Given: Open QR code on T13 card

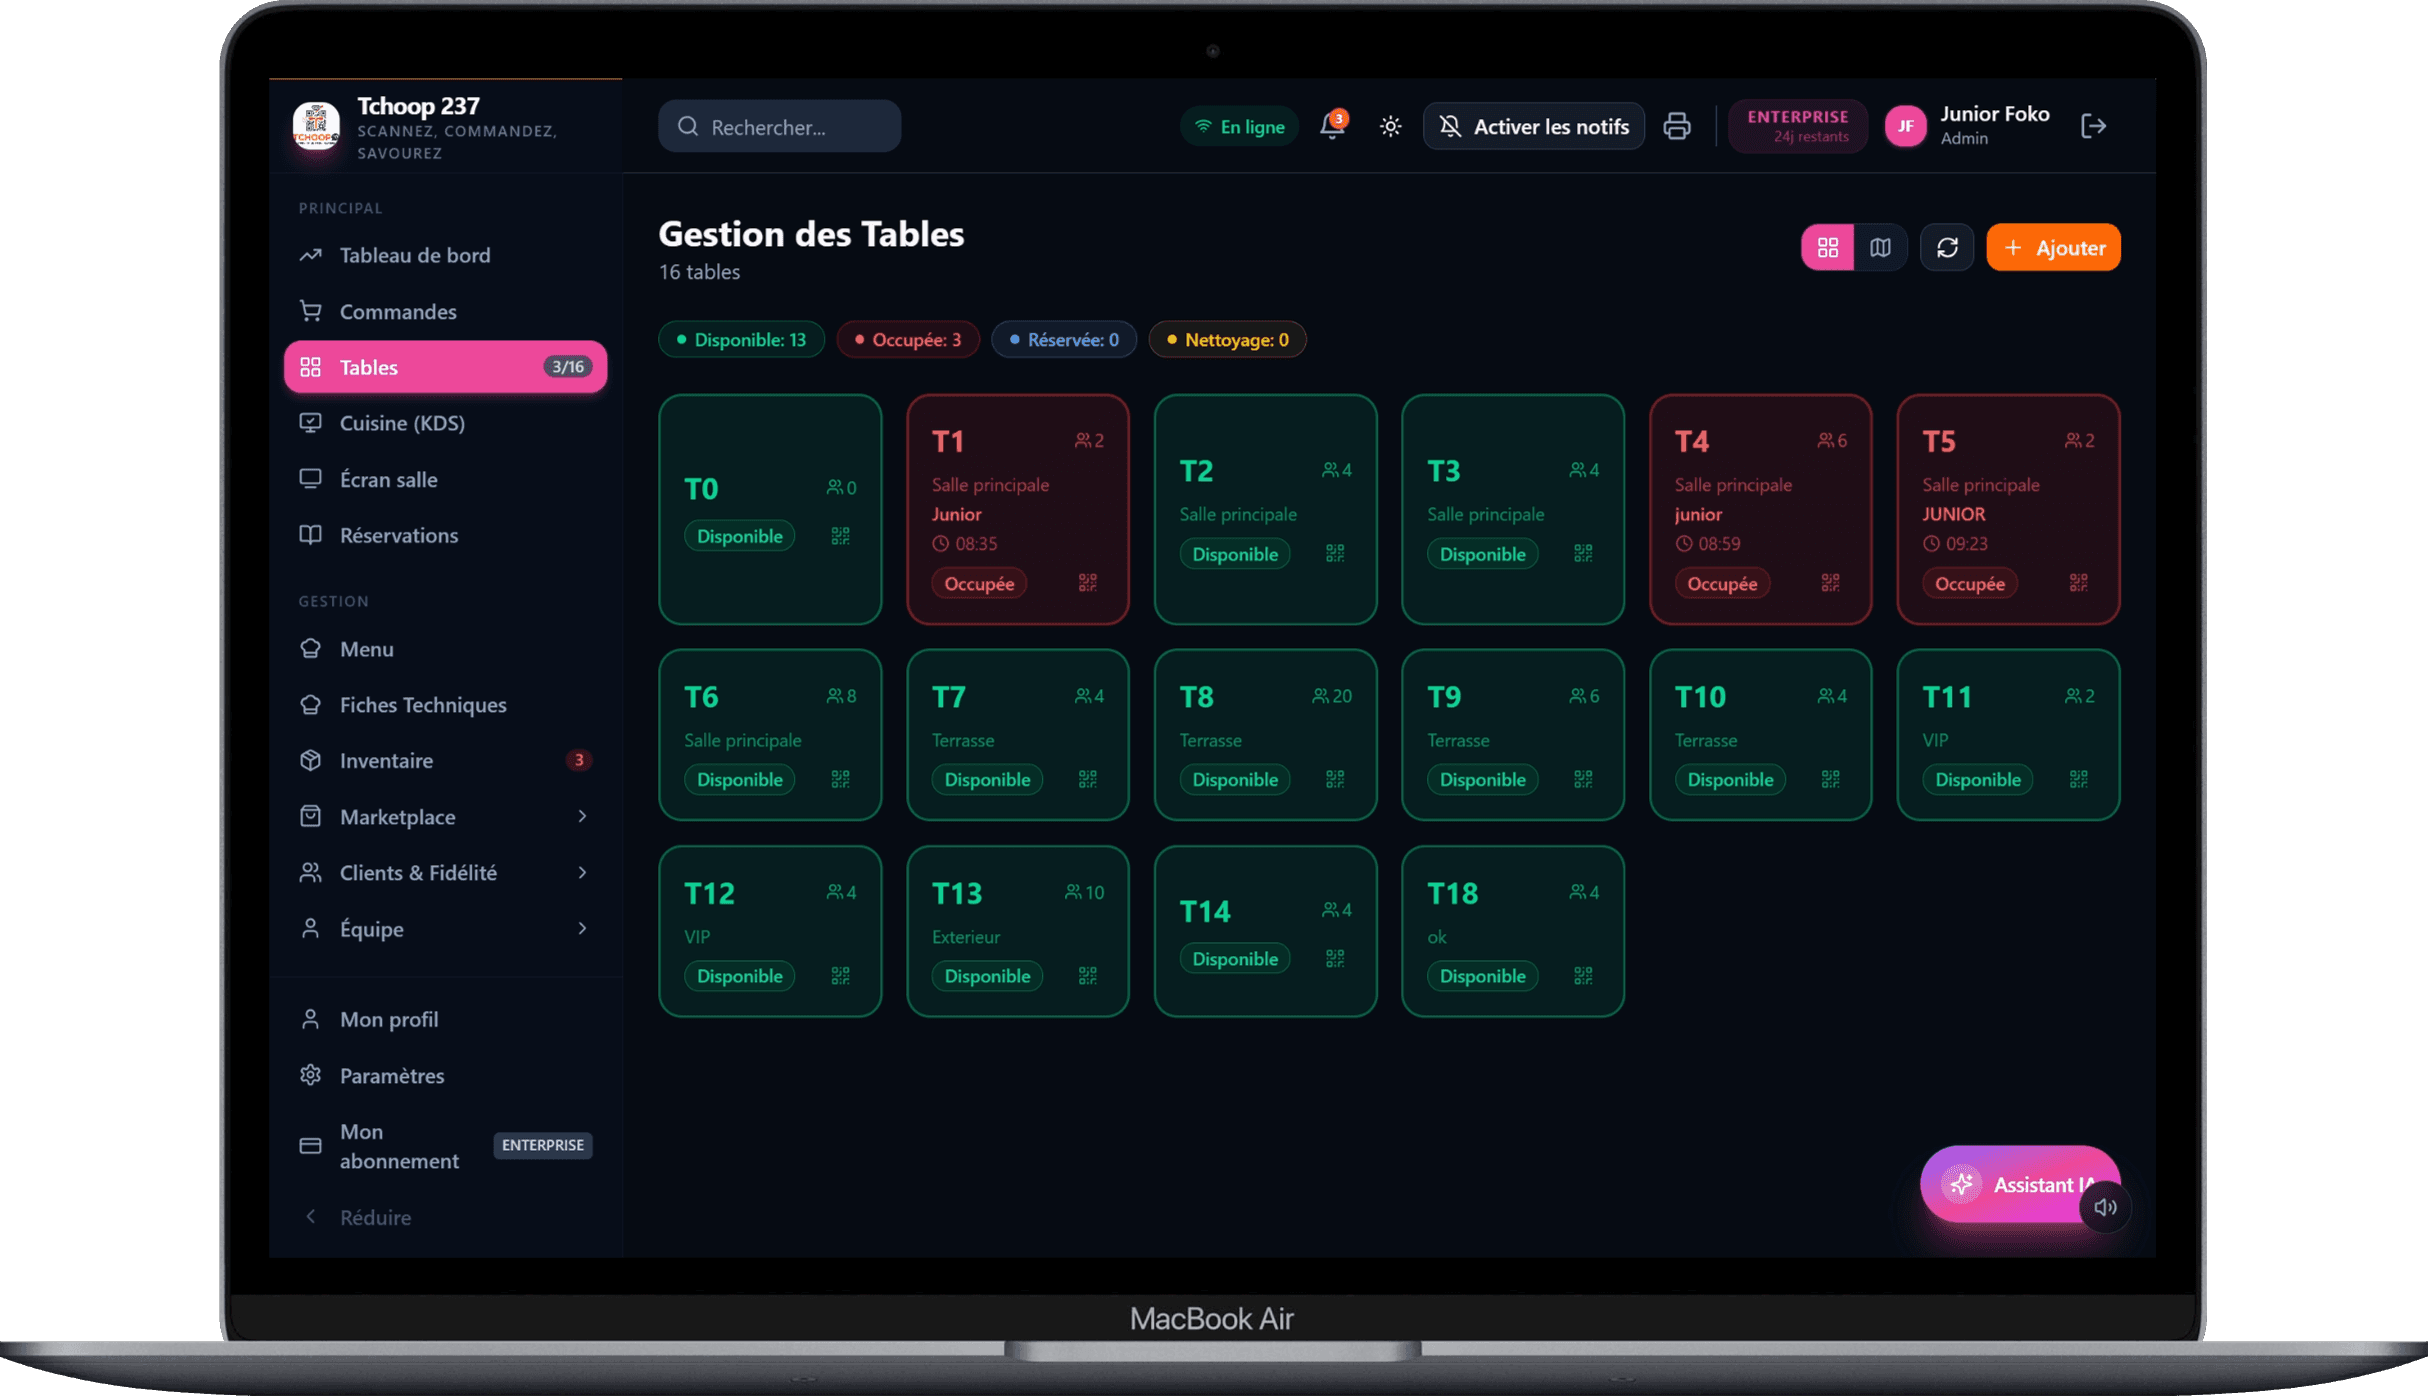Looking at the screenshot, I should (1088, 976).
